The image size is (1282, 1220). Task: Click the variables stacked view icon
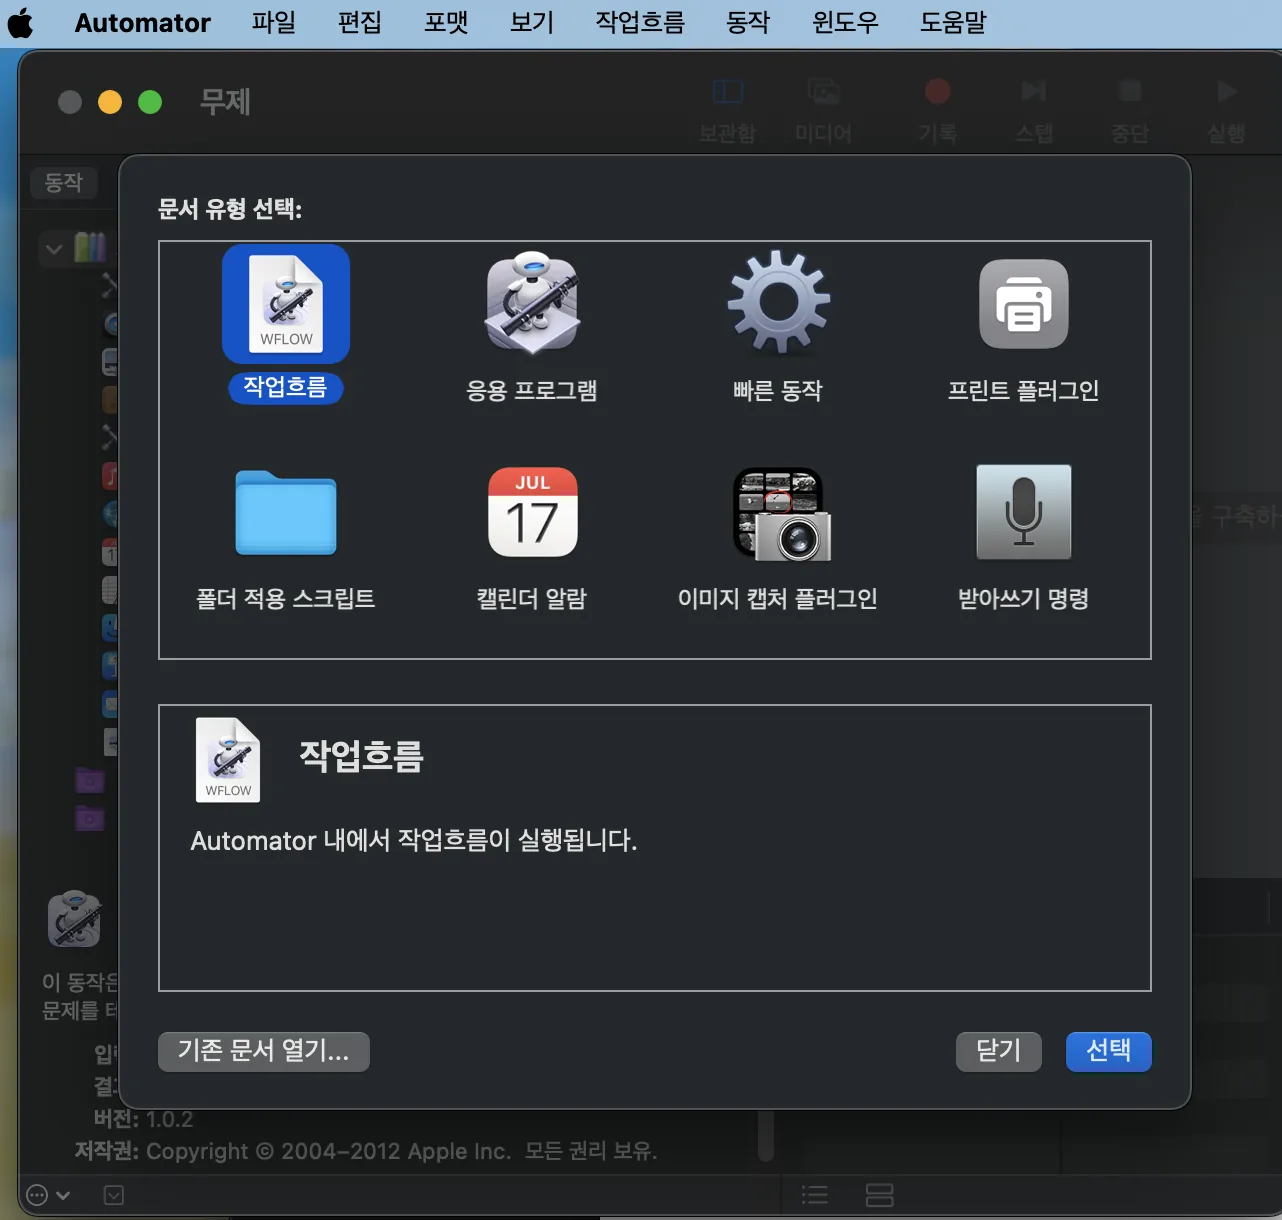pyautogui.click(x=880, y=1195)
